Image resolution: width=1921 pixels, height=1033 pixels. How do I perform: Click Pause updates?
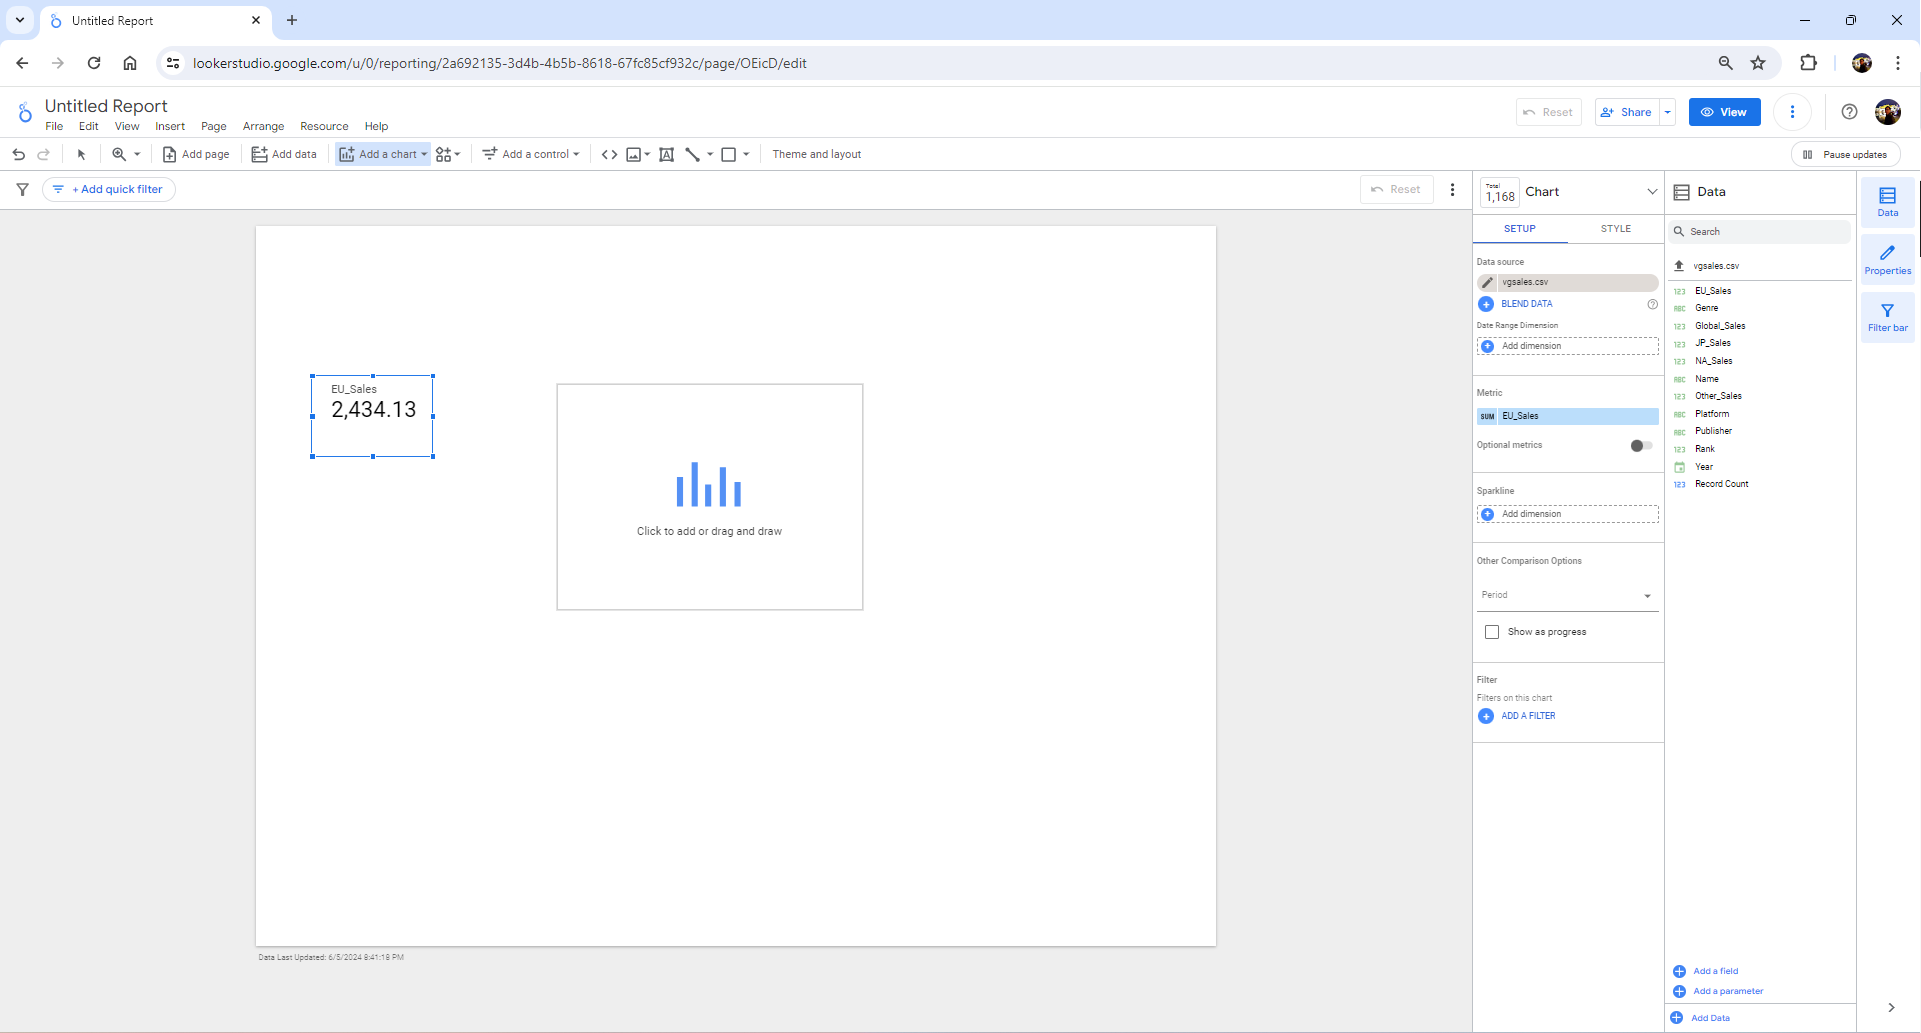[1845, 154]
